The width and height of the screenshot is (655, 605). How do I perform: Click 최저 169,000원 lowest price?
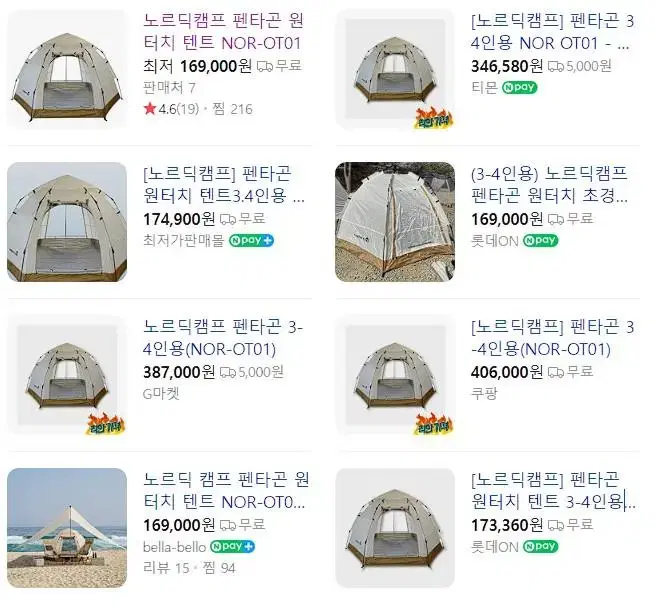197,66
